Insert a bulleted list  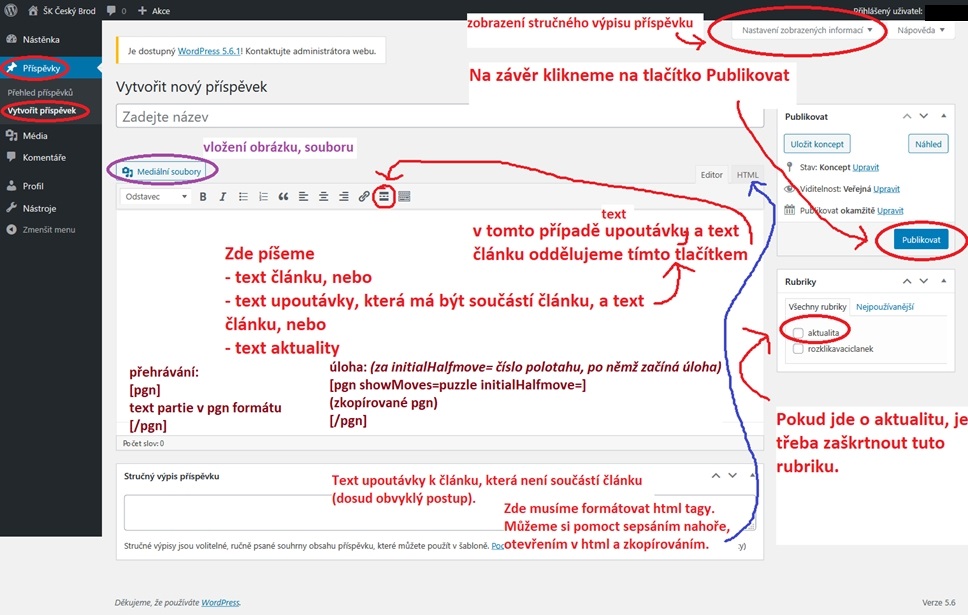pos(243,196)
